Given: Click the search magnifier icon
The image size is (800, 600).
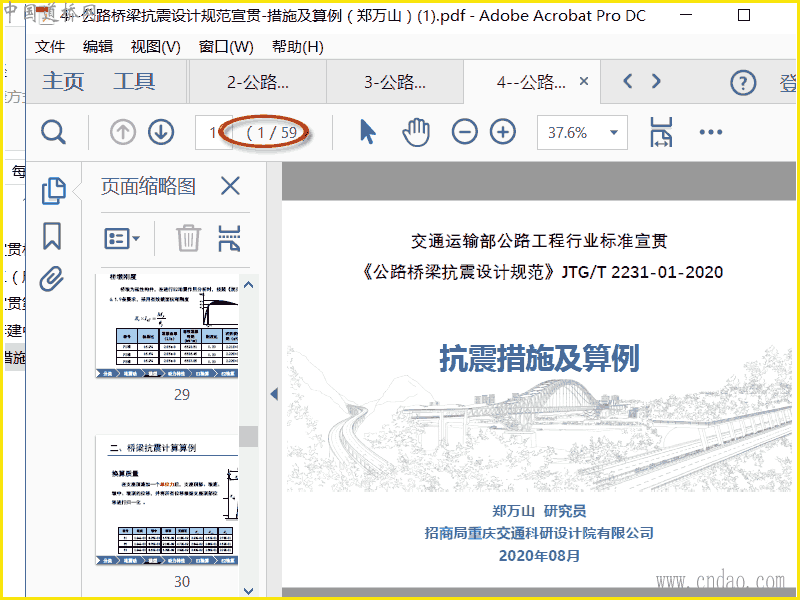Looking at the screenshot, I should coord(54,133).
